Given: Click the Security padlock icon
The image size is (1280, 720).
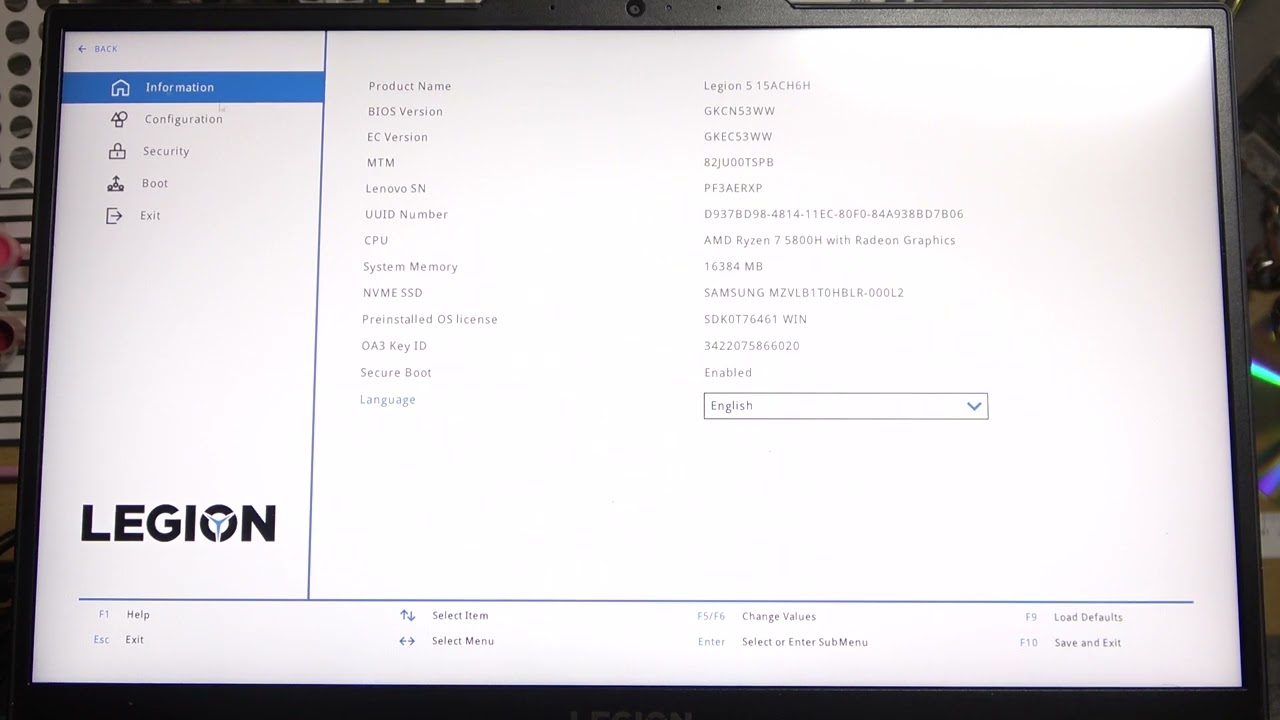Looking at the screenshot, I should point(117,151).
